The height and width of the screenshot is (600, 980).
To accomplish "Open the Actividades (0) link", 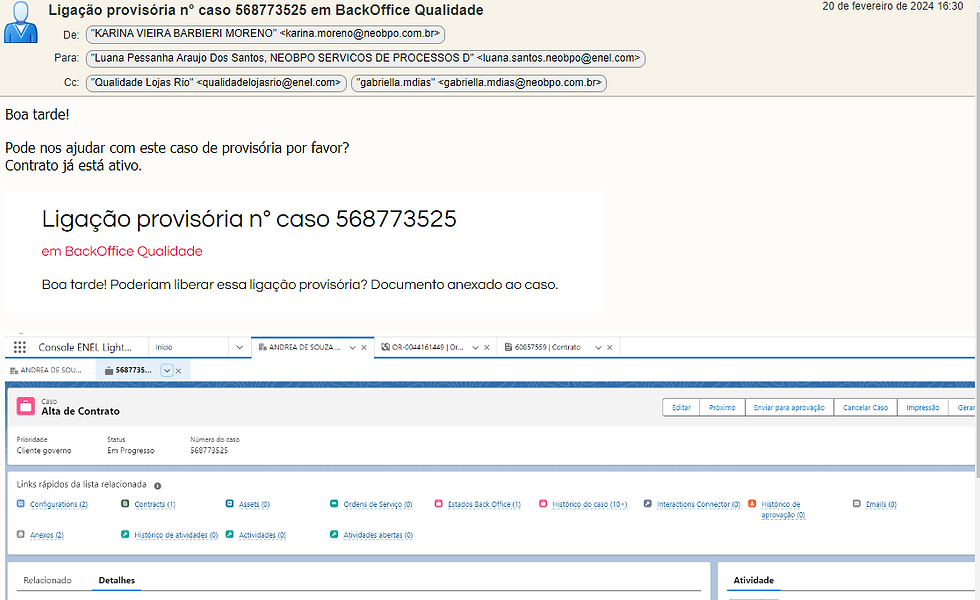I will (x=262, y=535).
